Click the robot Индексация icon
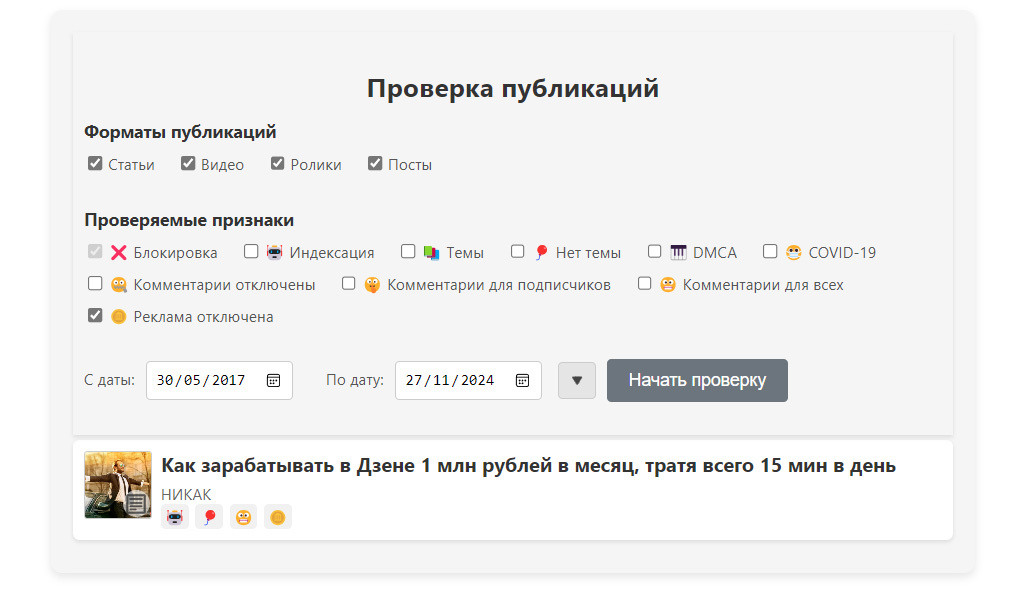This screenshot has height=591, width=1020. point(275,252)
